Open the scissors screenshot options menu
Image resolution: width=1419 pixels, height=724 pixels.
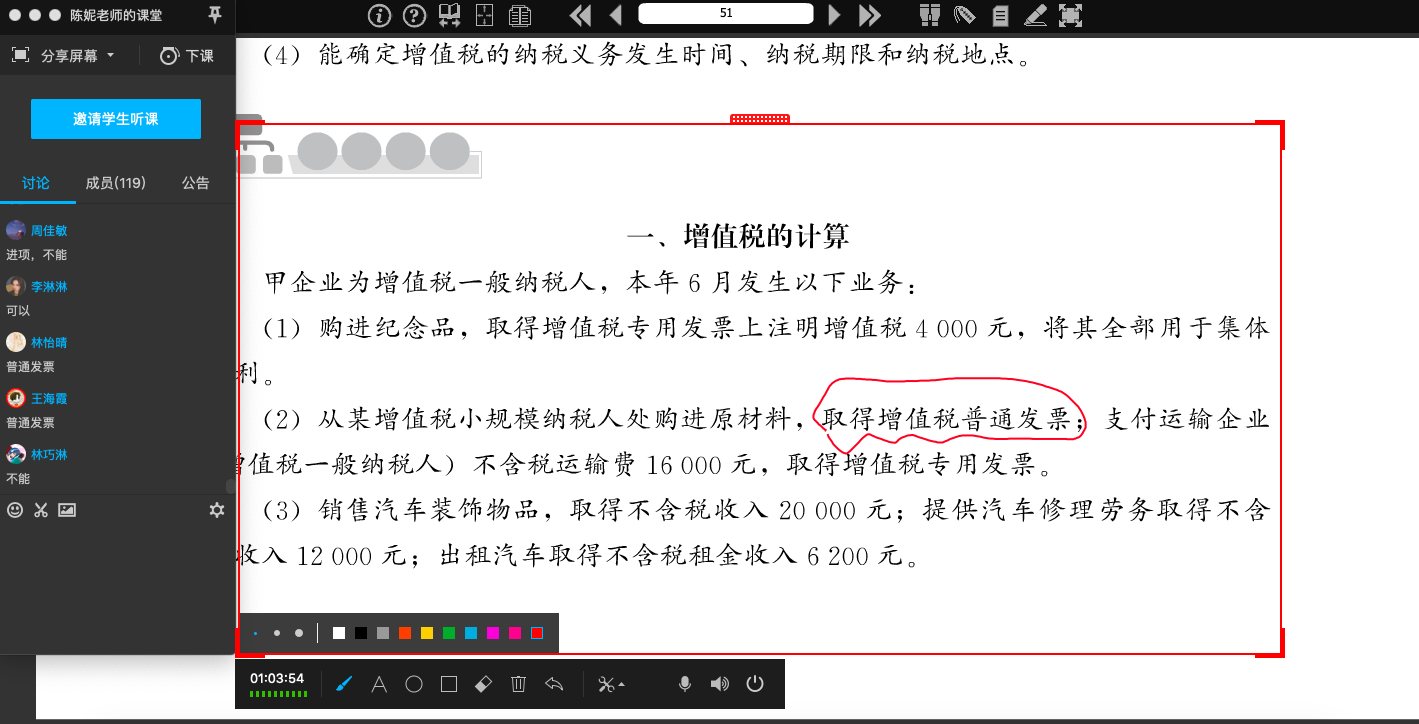click(x=610, y=685)
